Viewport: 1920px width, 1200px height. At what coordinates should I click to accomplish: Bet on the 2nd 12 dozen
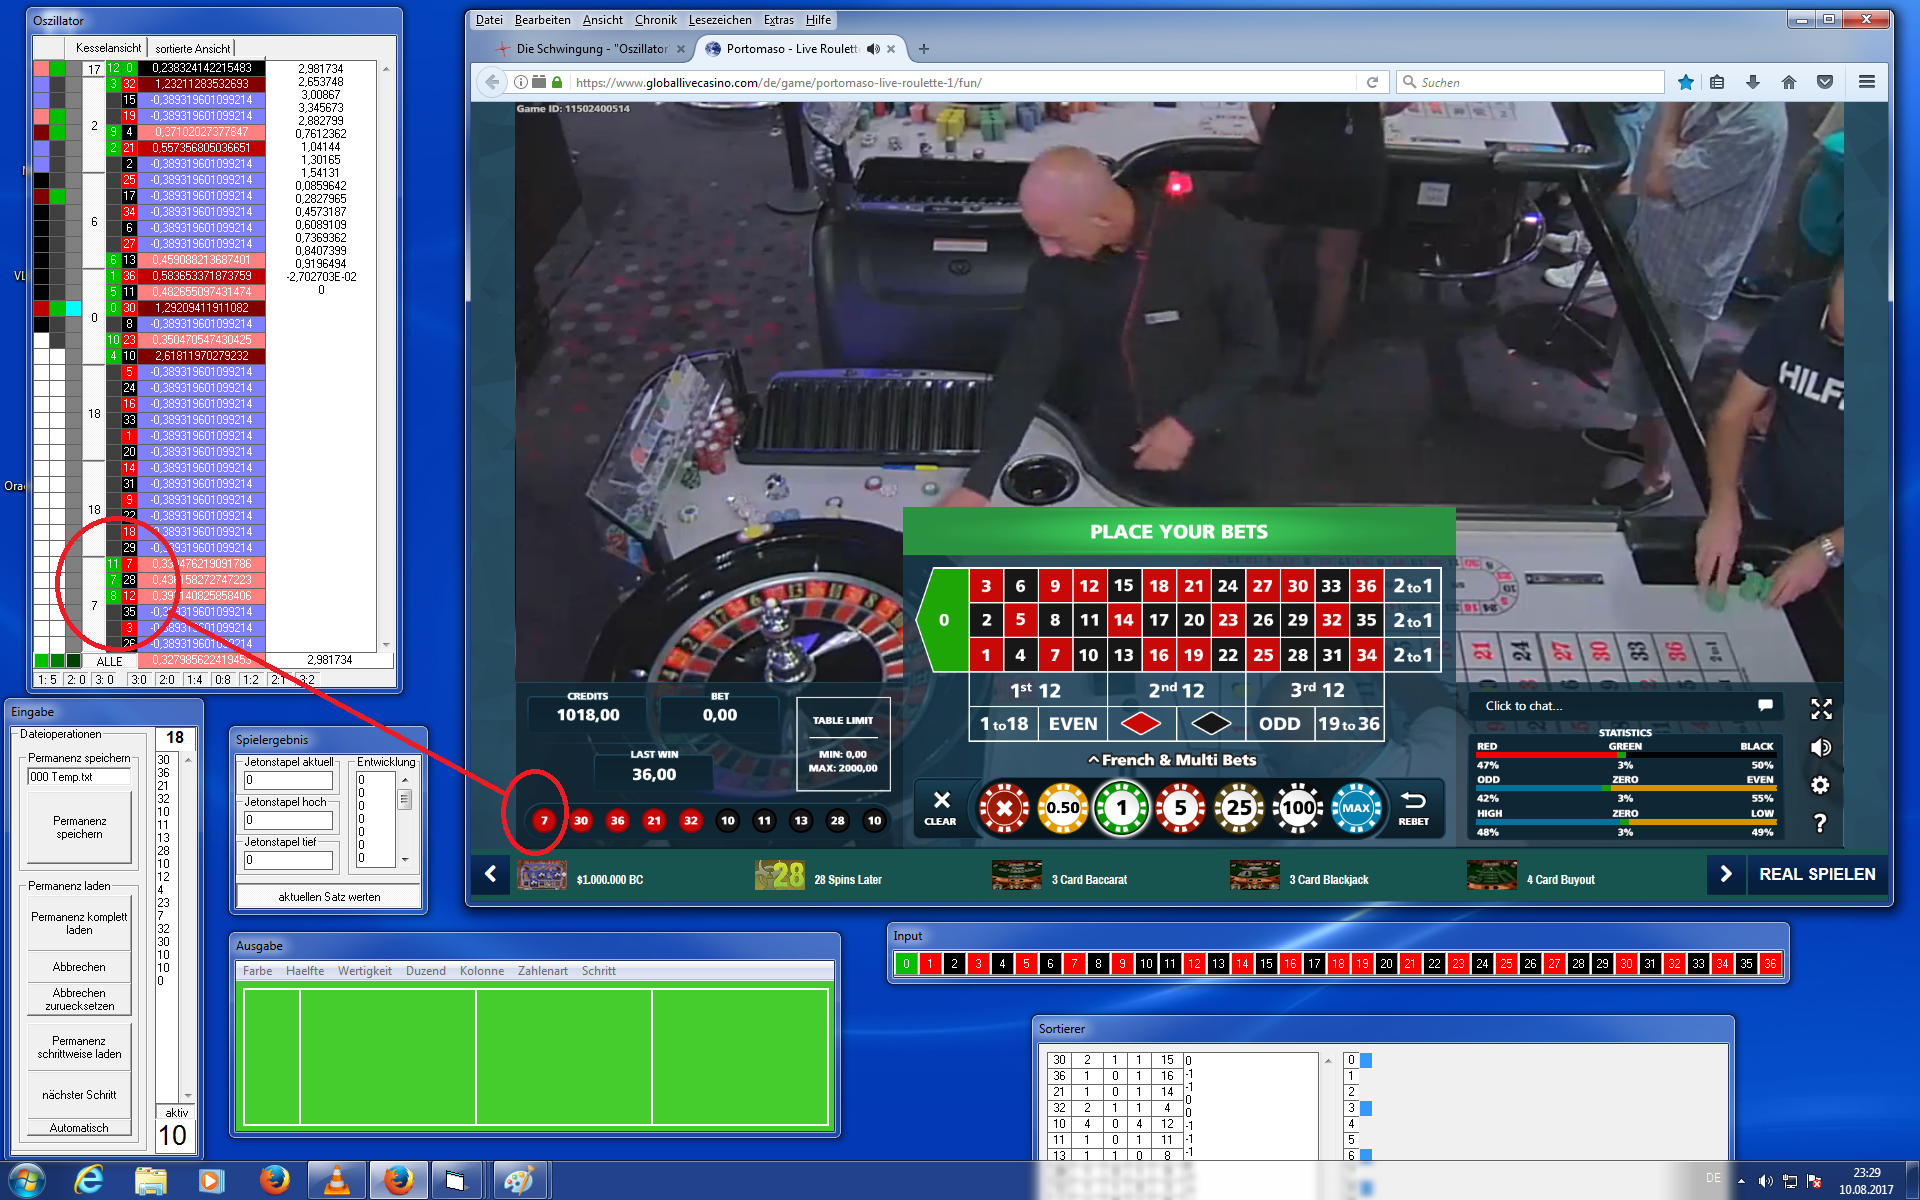pyautogui.click(x=1176, y=690)
